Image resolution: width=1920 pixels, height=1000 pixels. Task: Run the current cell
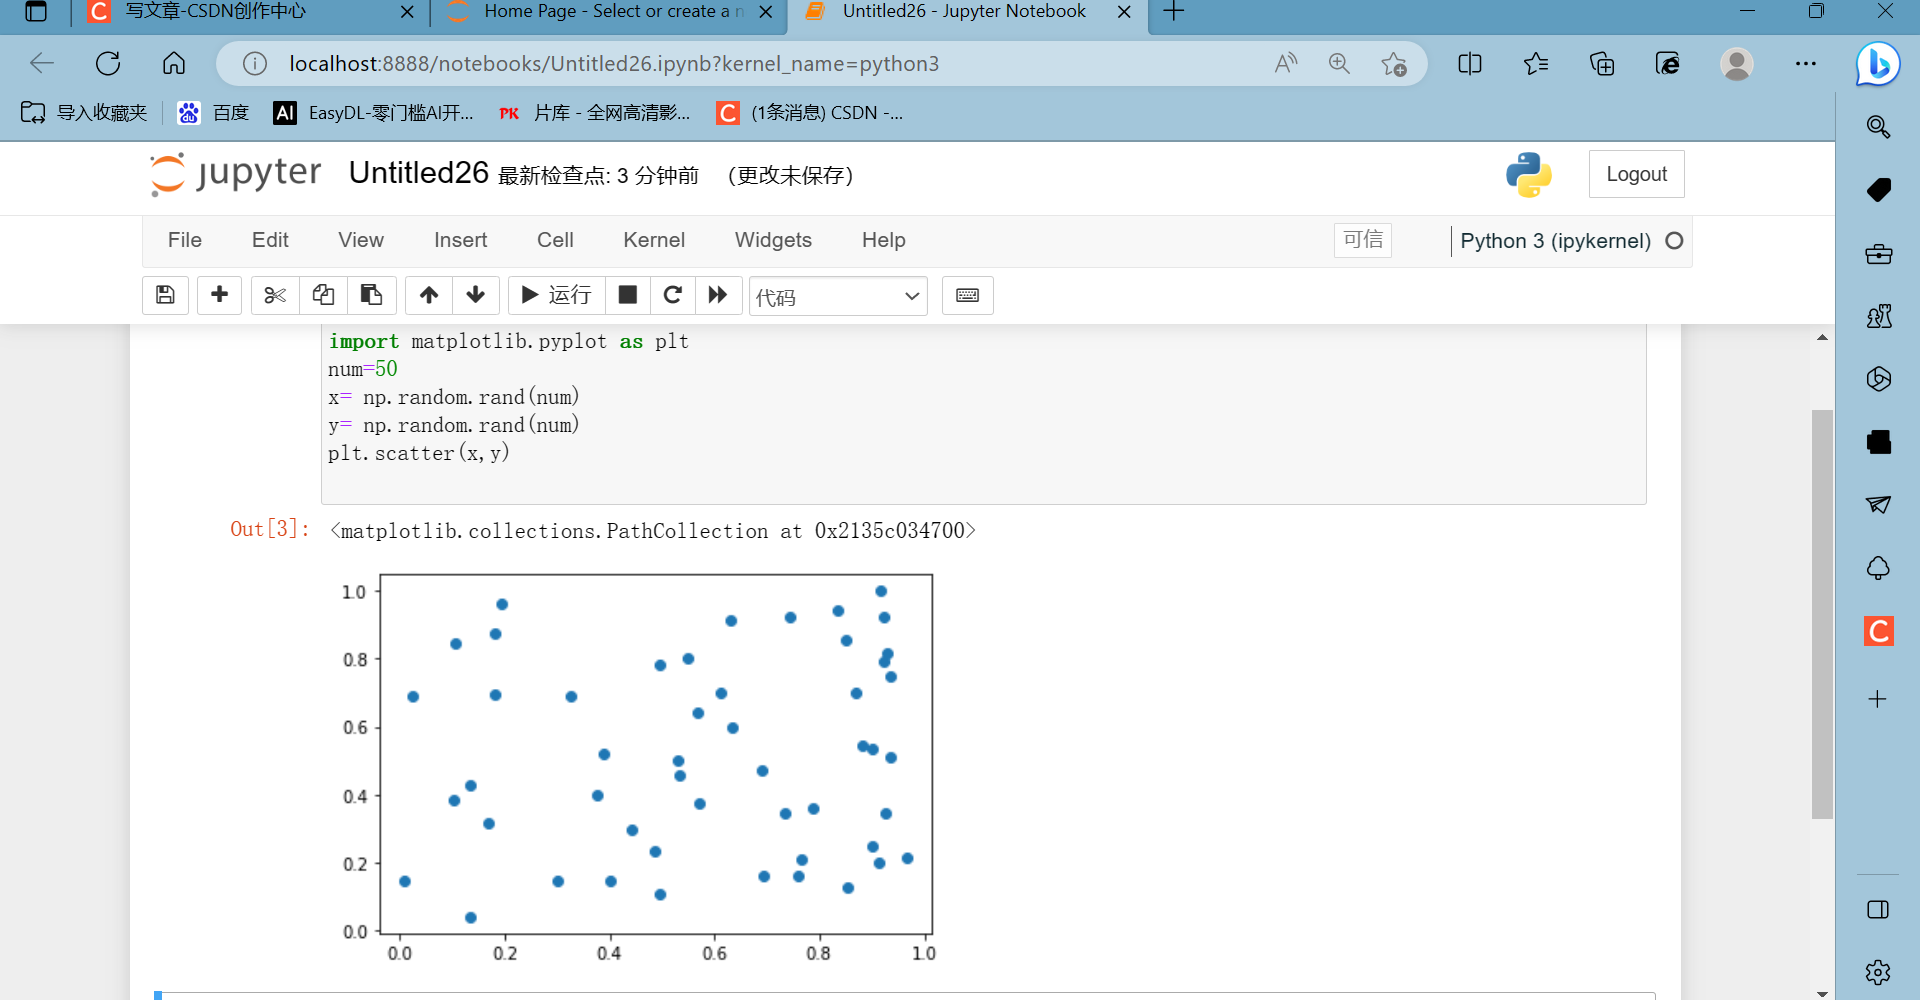555,295
